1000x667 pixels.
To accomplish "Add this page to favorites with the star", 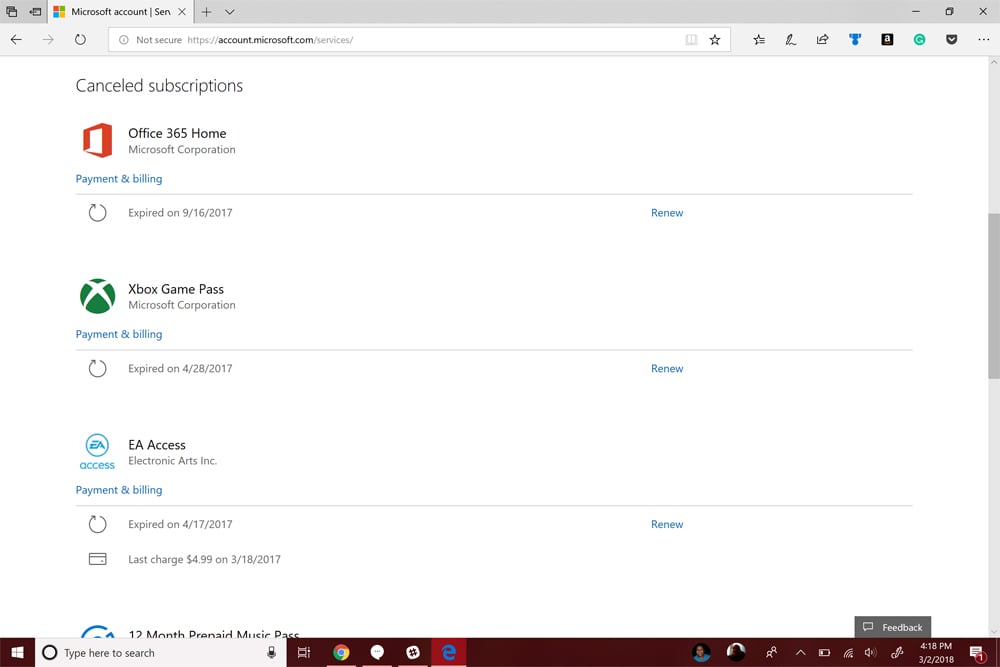I will pyautogui.click(x=715, y=39).
